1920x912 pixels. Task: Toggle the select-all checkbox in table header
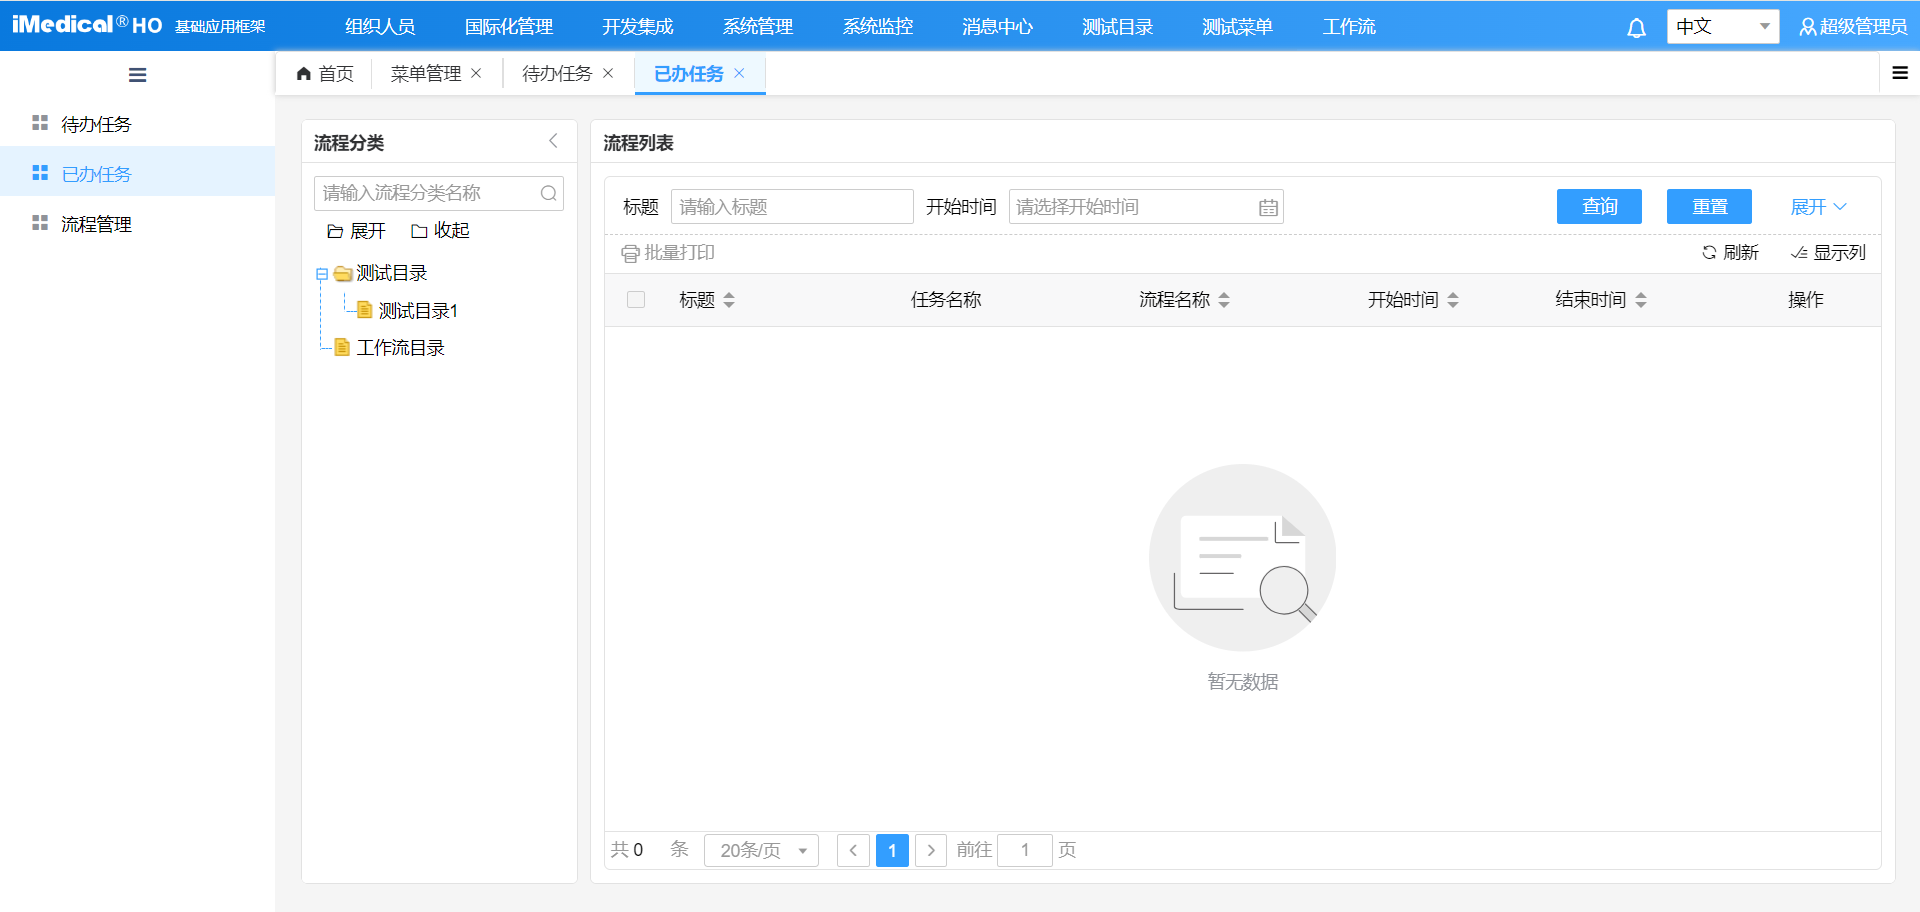click(636, 300)
